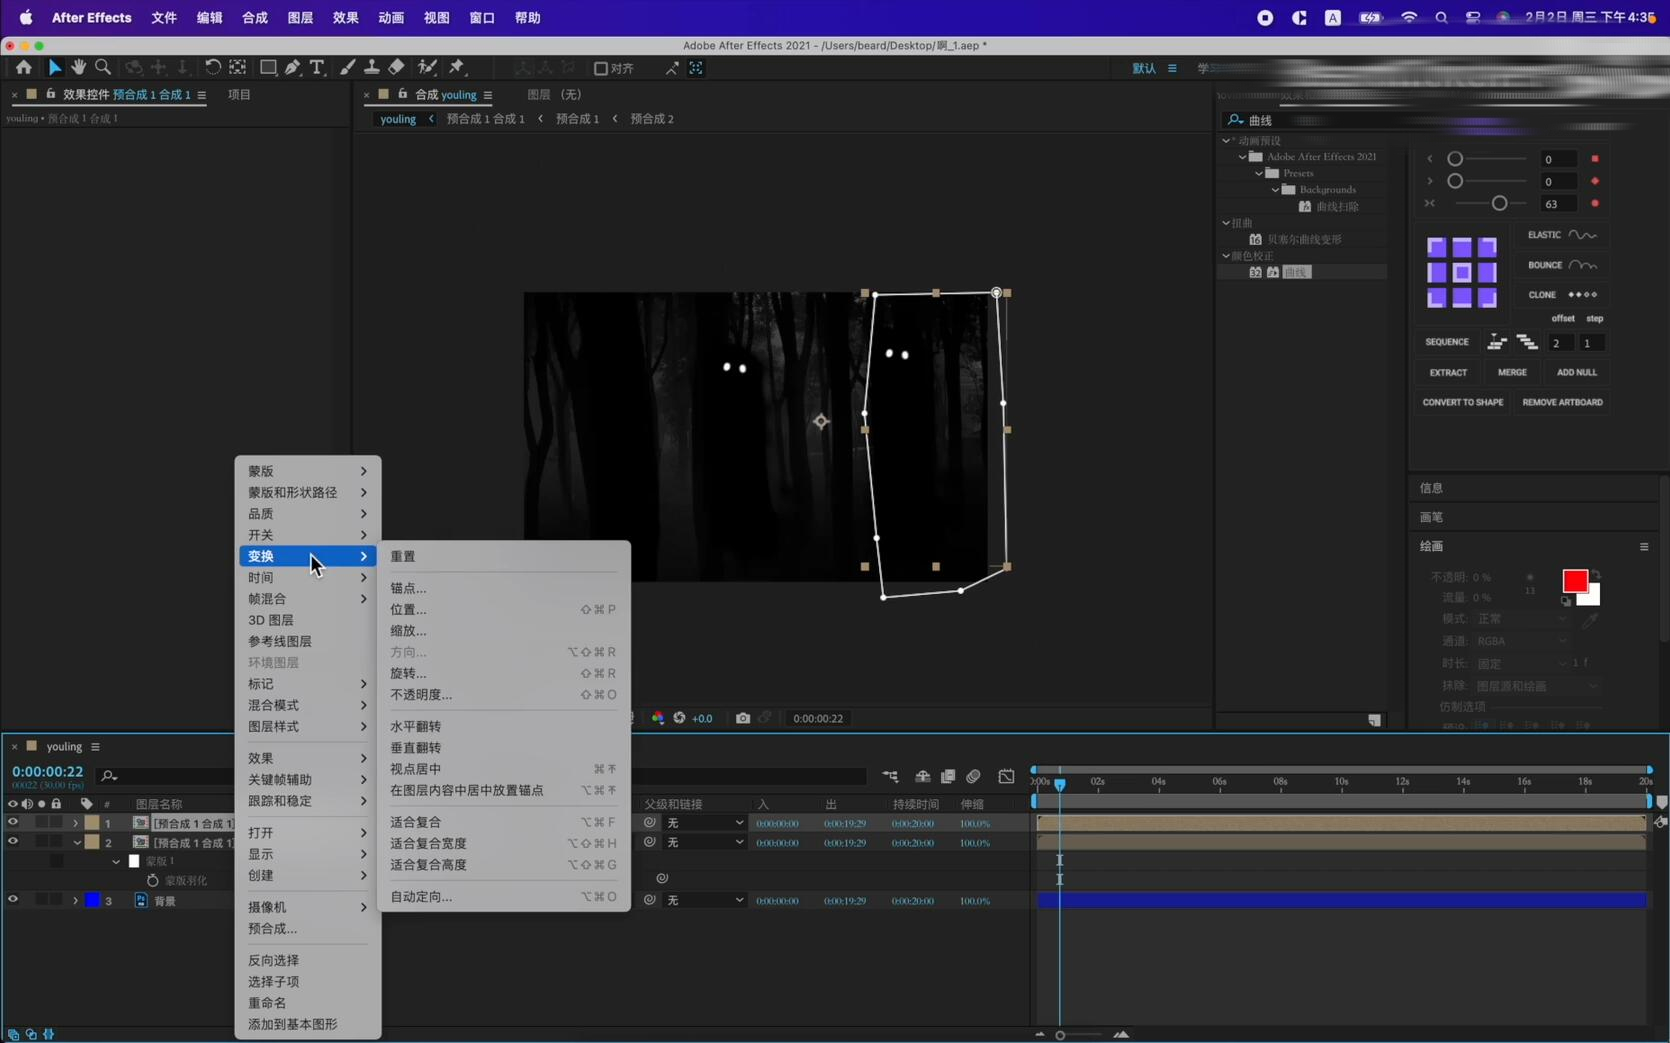Viewport: 1670px width, 1043px height.
Task: Collapse the 扭曲 effects category
Action: [x=1226, y=223]
